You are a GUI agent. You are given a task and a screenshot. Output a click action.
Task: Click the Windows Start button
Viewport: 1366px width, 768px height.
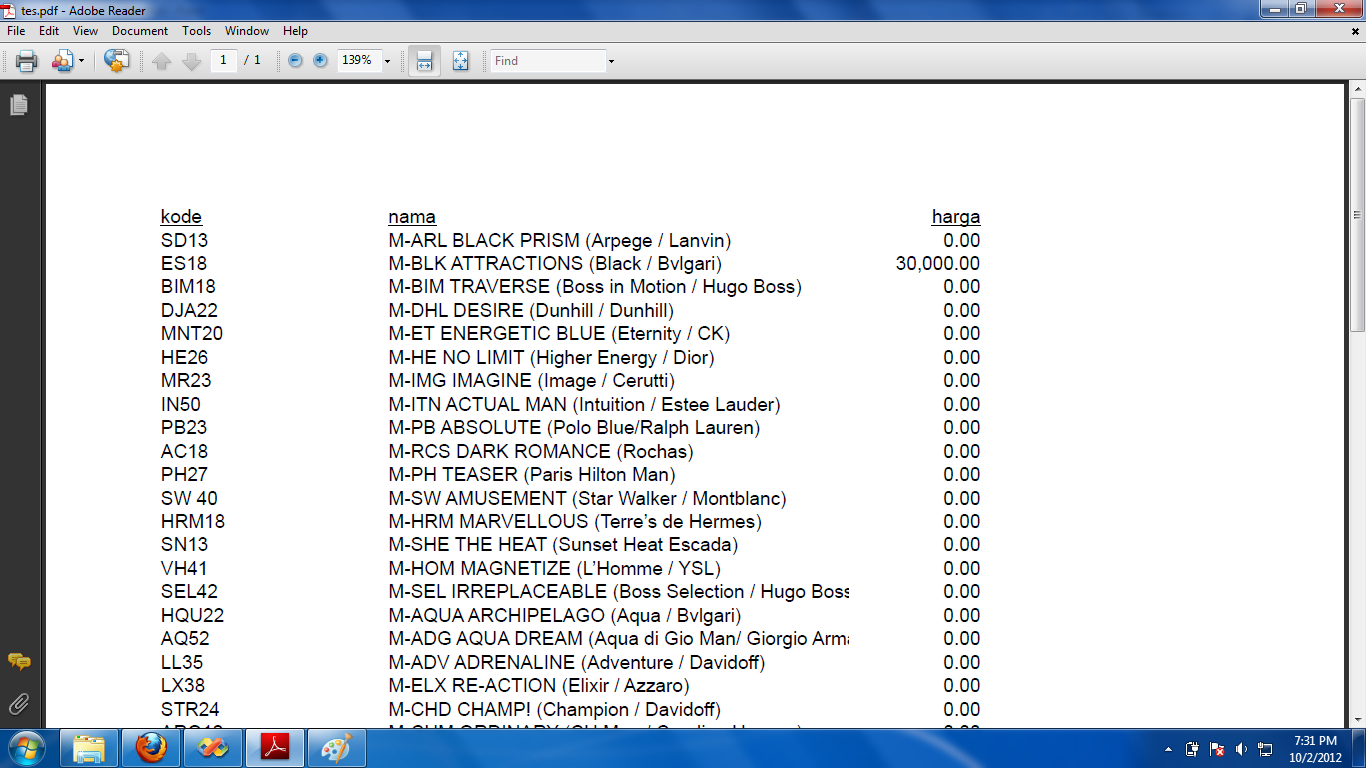25,747
